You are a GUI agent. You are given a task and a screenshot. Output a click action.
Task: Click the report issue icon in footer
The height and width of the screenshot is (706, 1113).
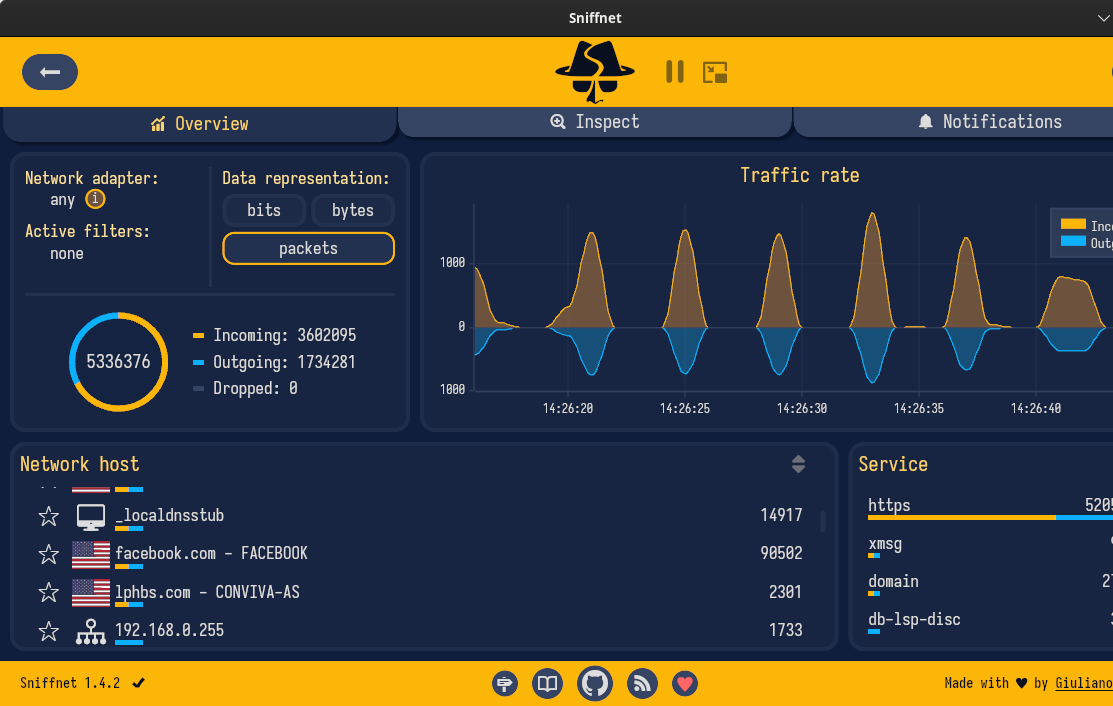(x=505, y=684)
